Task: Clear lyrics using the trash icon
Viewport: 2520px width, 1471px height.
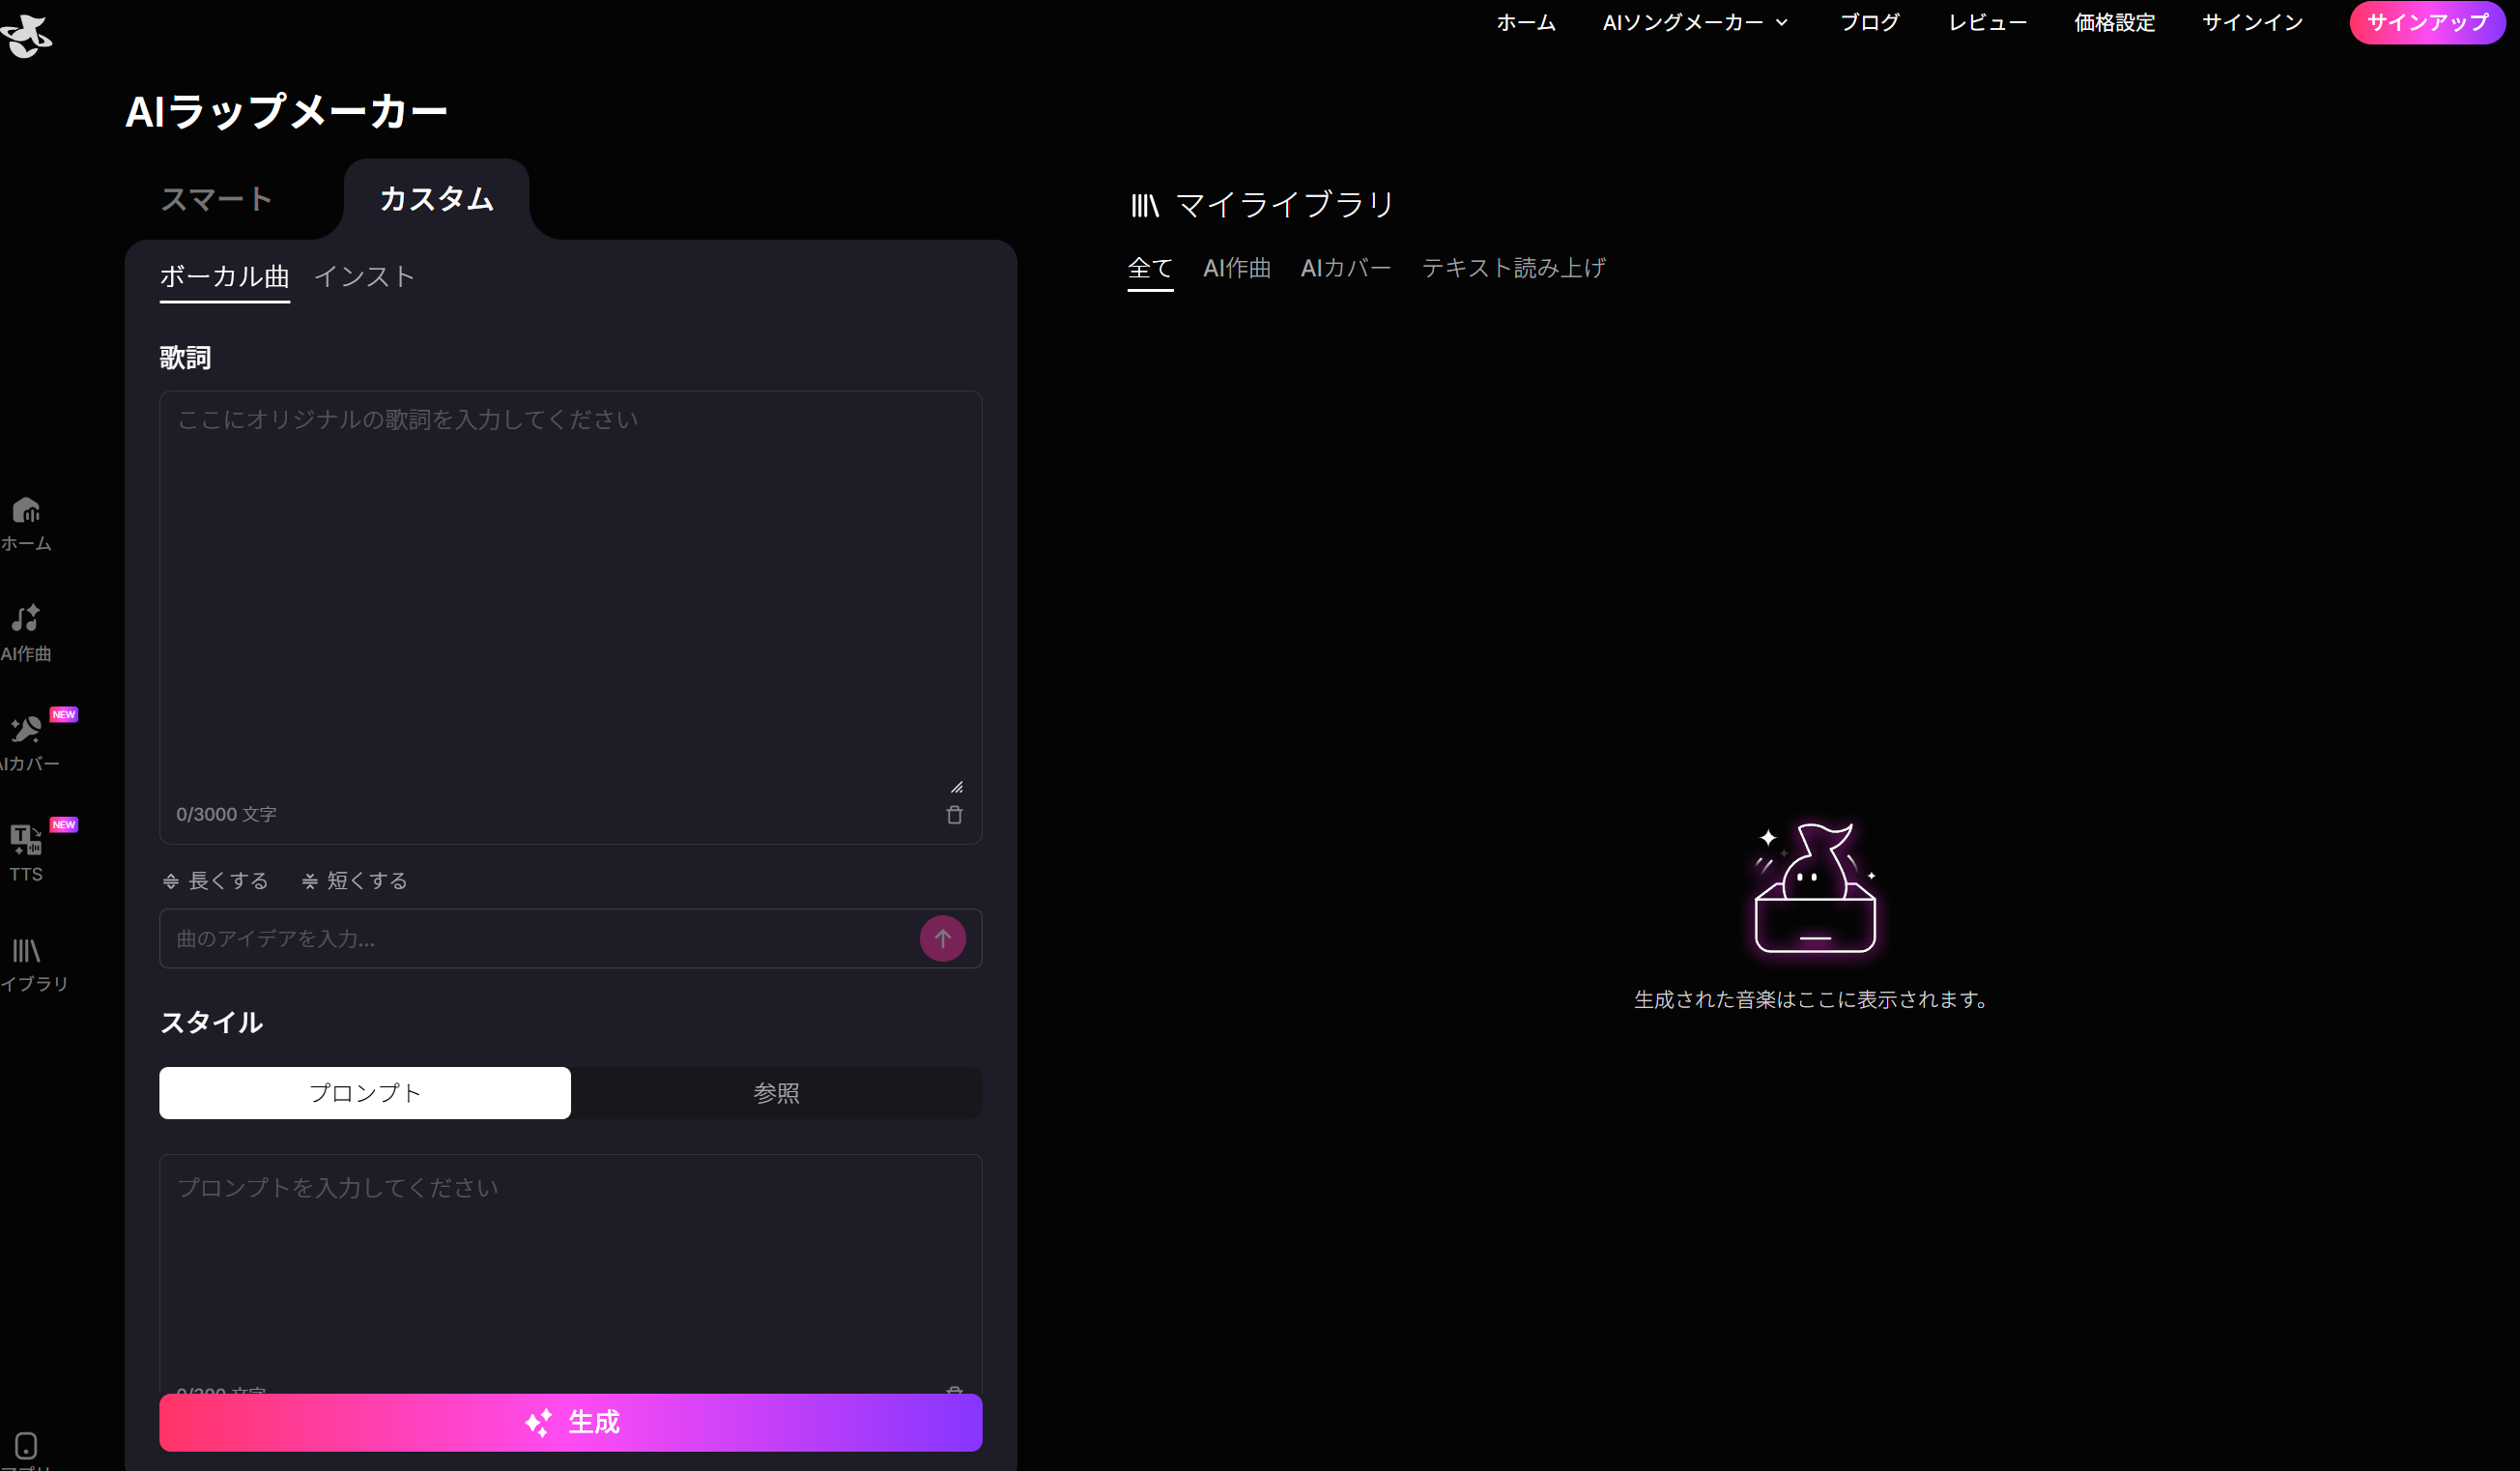Action: (x=954, y=814)
